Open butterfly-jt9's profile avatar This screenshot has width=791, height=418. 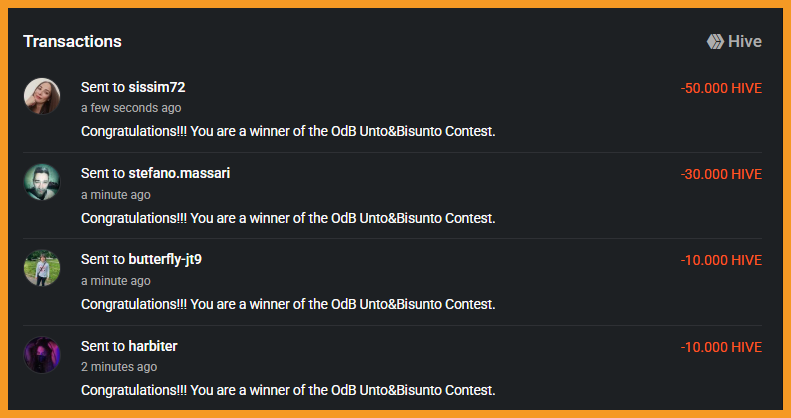[42, 268]
